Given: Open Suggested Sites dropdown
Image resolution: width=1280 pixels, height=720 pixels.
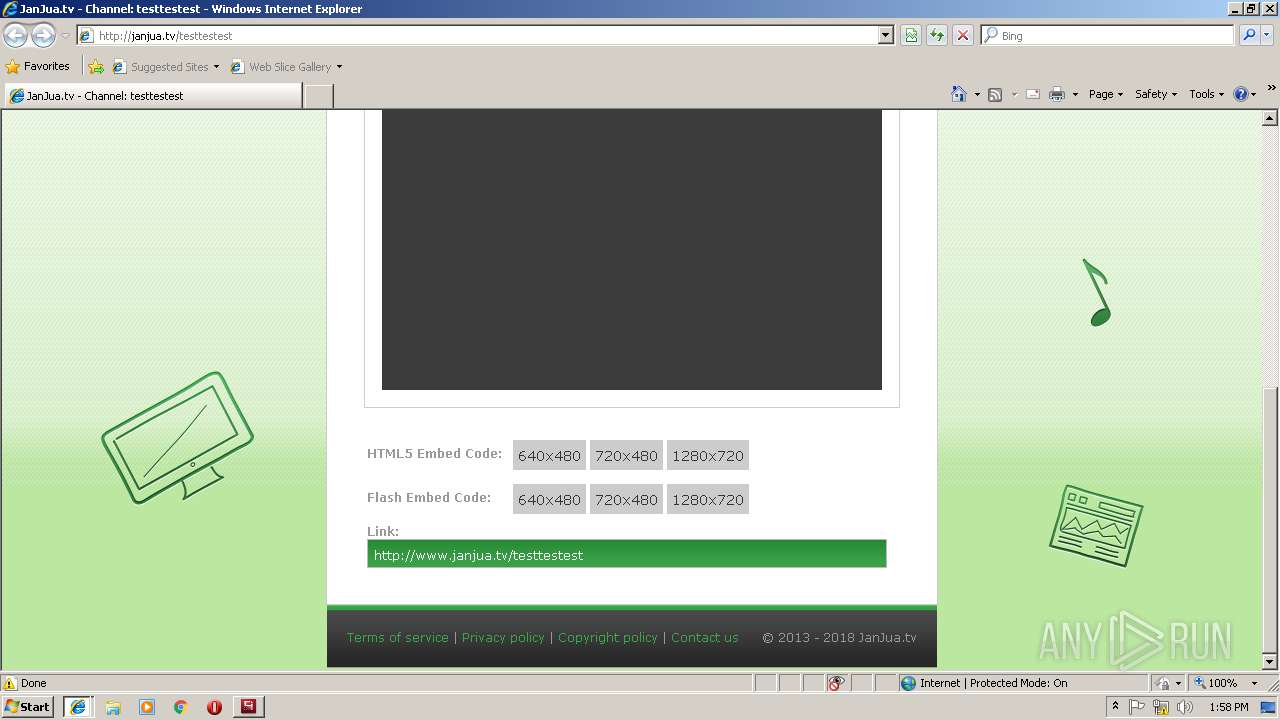Looking at the screenshot, I should 165,67.
